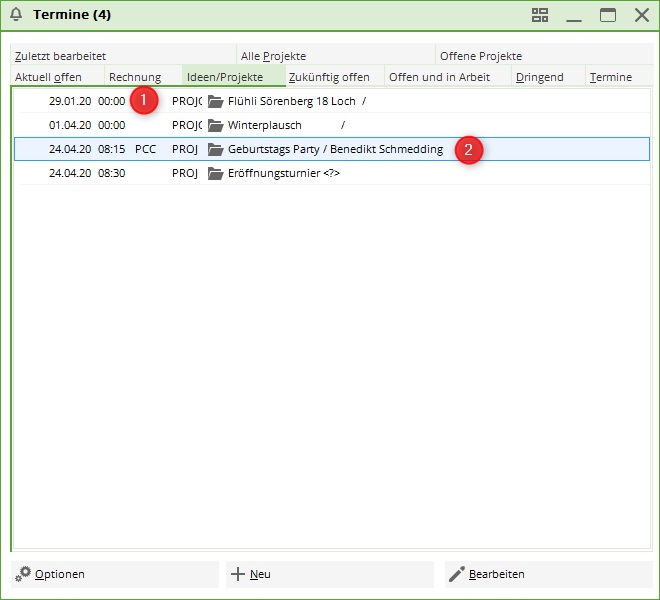Show the Offen und in Arbeit tab
This screenshot has width=660, height=600.
439,77
